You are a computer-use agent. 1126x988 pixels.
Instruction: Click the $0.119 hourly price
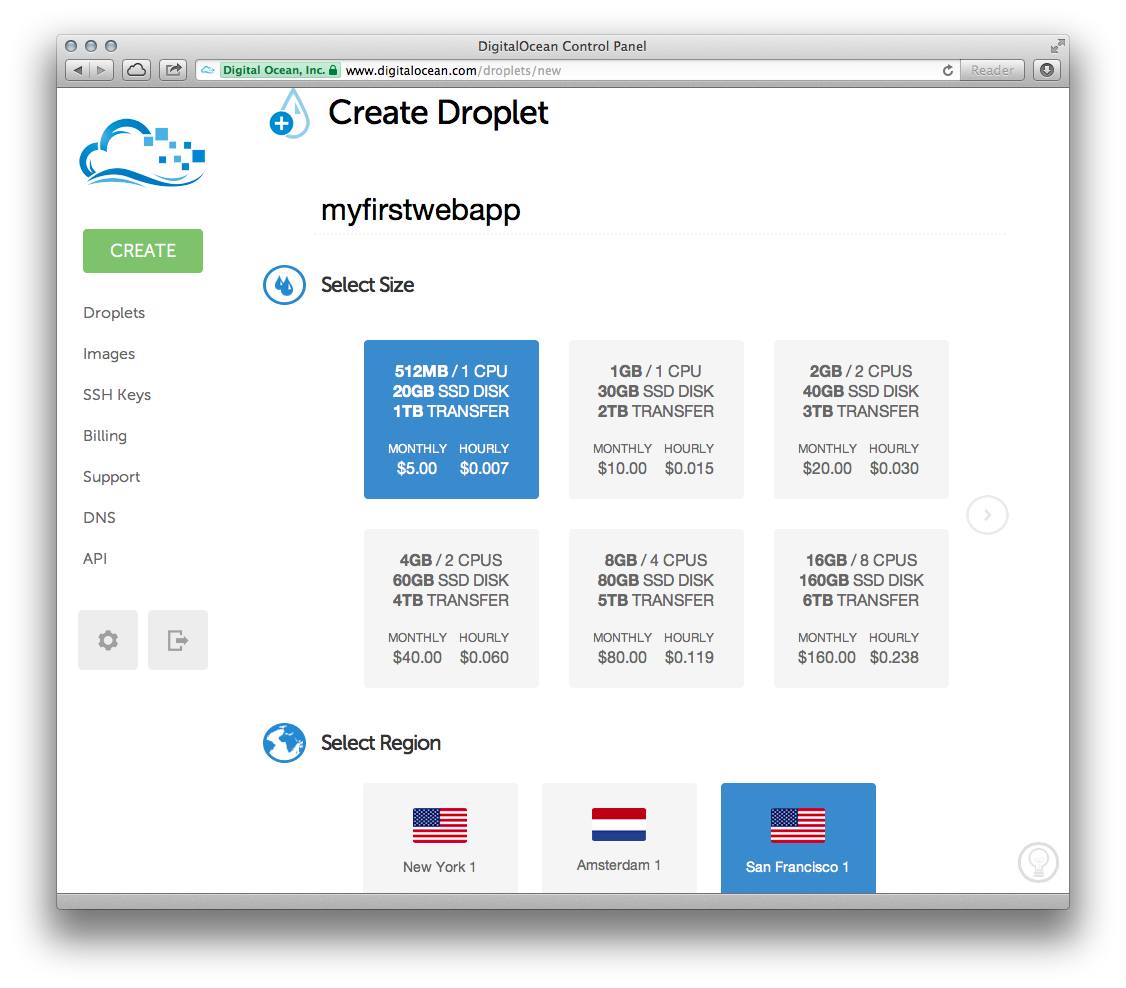[x=689, y=658]
